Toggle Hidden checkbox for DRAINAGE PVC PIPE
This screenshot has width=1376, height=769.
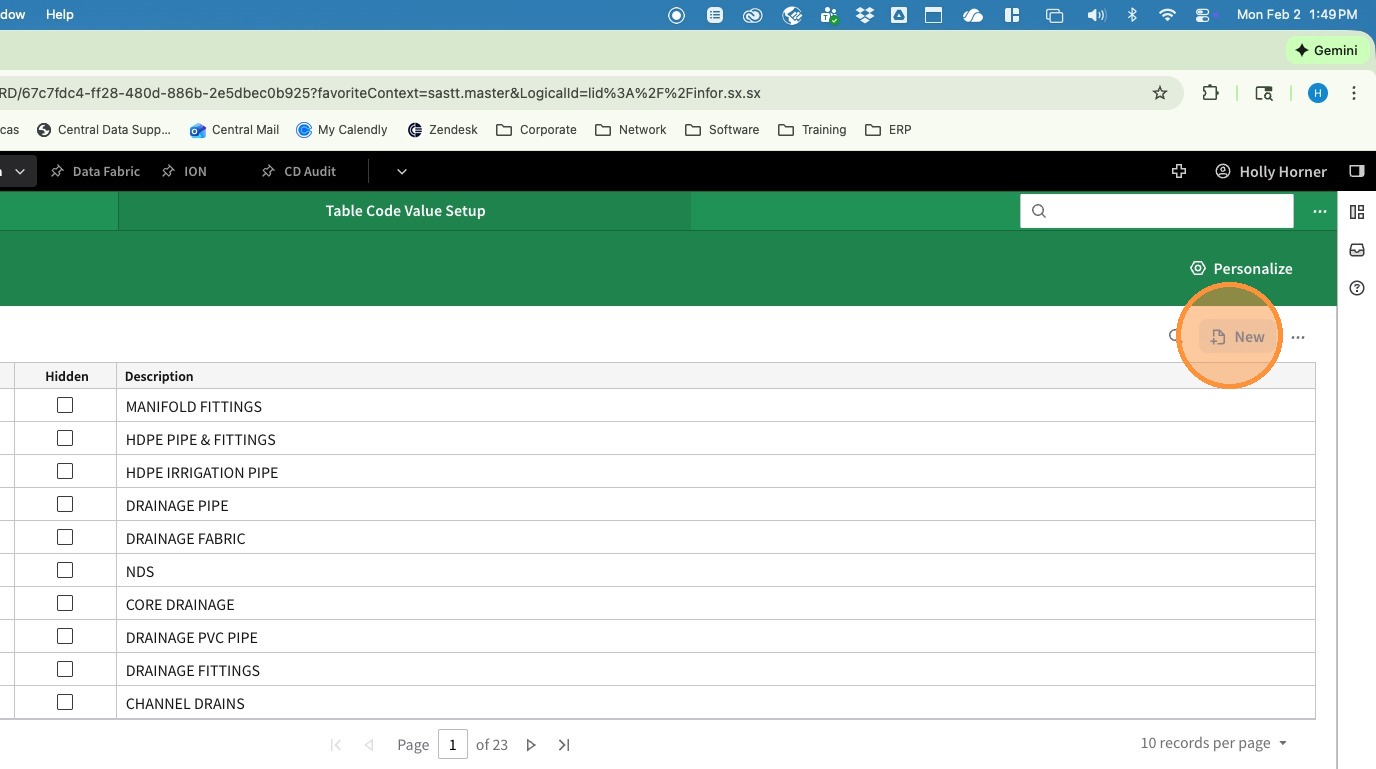(65, 636)
